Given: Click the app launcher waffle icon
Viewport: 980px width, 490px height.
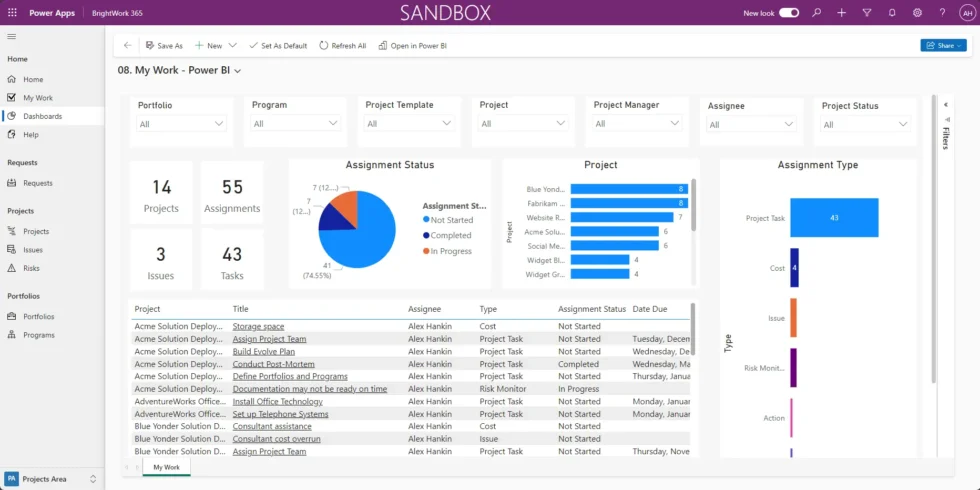Looking at the screenshot, I should (12, 13).
